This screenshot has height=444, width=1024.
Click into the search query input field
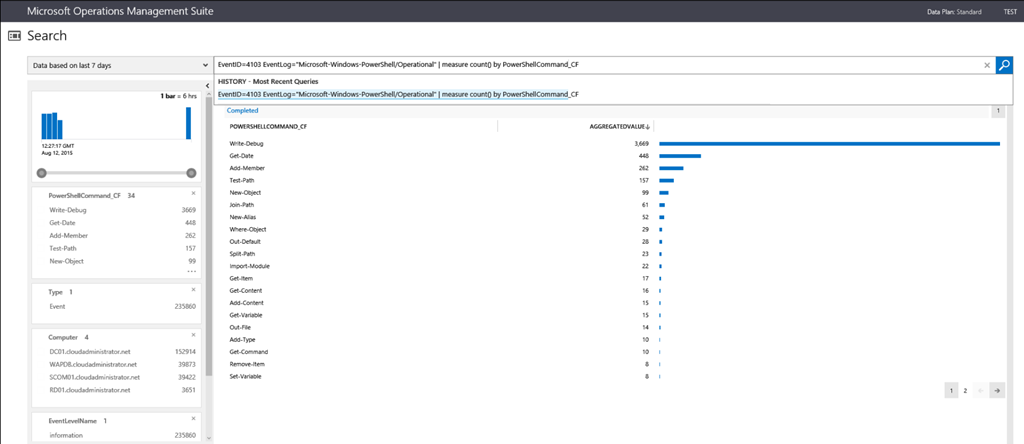(590, 65)
